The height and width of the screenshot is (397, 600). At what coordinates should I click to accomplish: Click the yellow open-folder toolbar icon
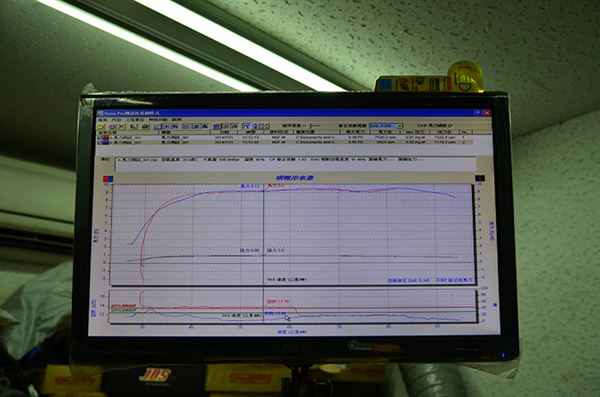(x=100, y=127)
